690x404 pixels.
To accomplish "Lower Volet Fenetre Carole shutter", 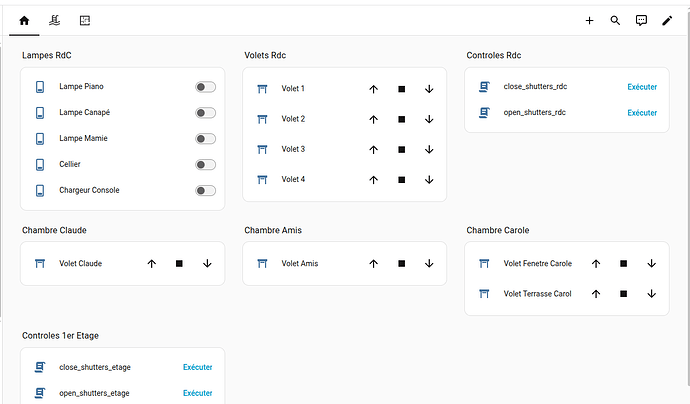I will coord(652,264).
